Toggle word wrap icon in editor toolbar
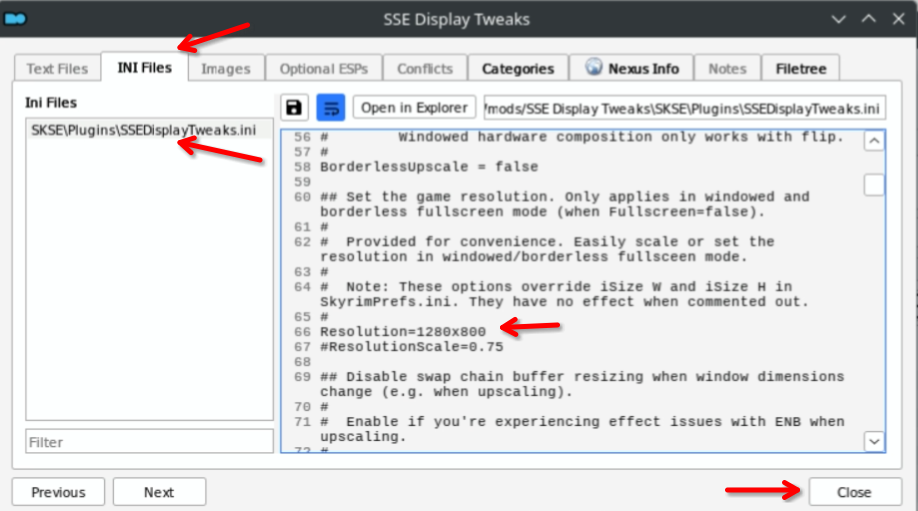Screen dimensions: 918x511 [331, 108]
